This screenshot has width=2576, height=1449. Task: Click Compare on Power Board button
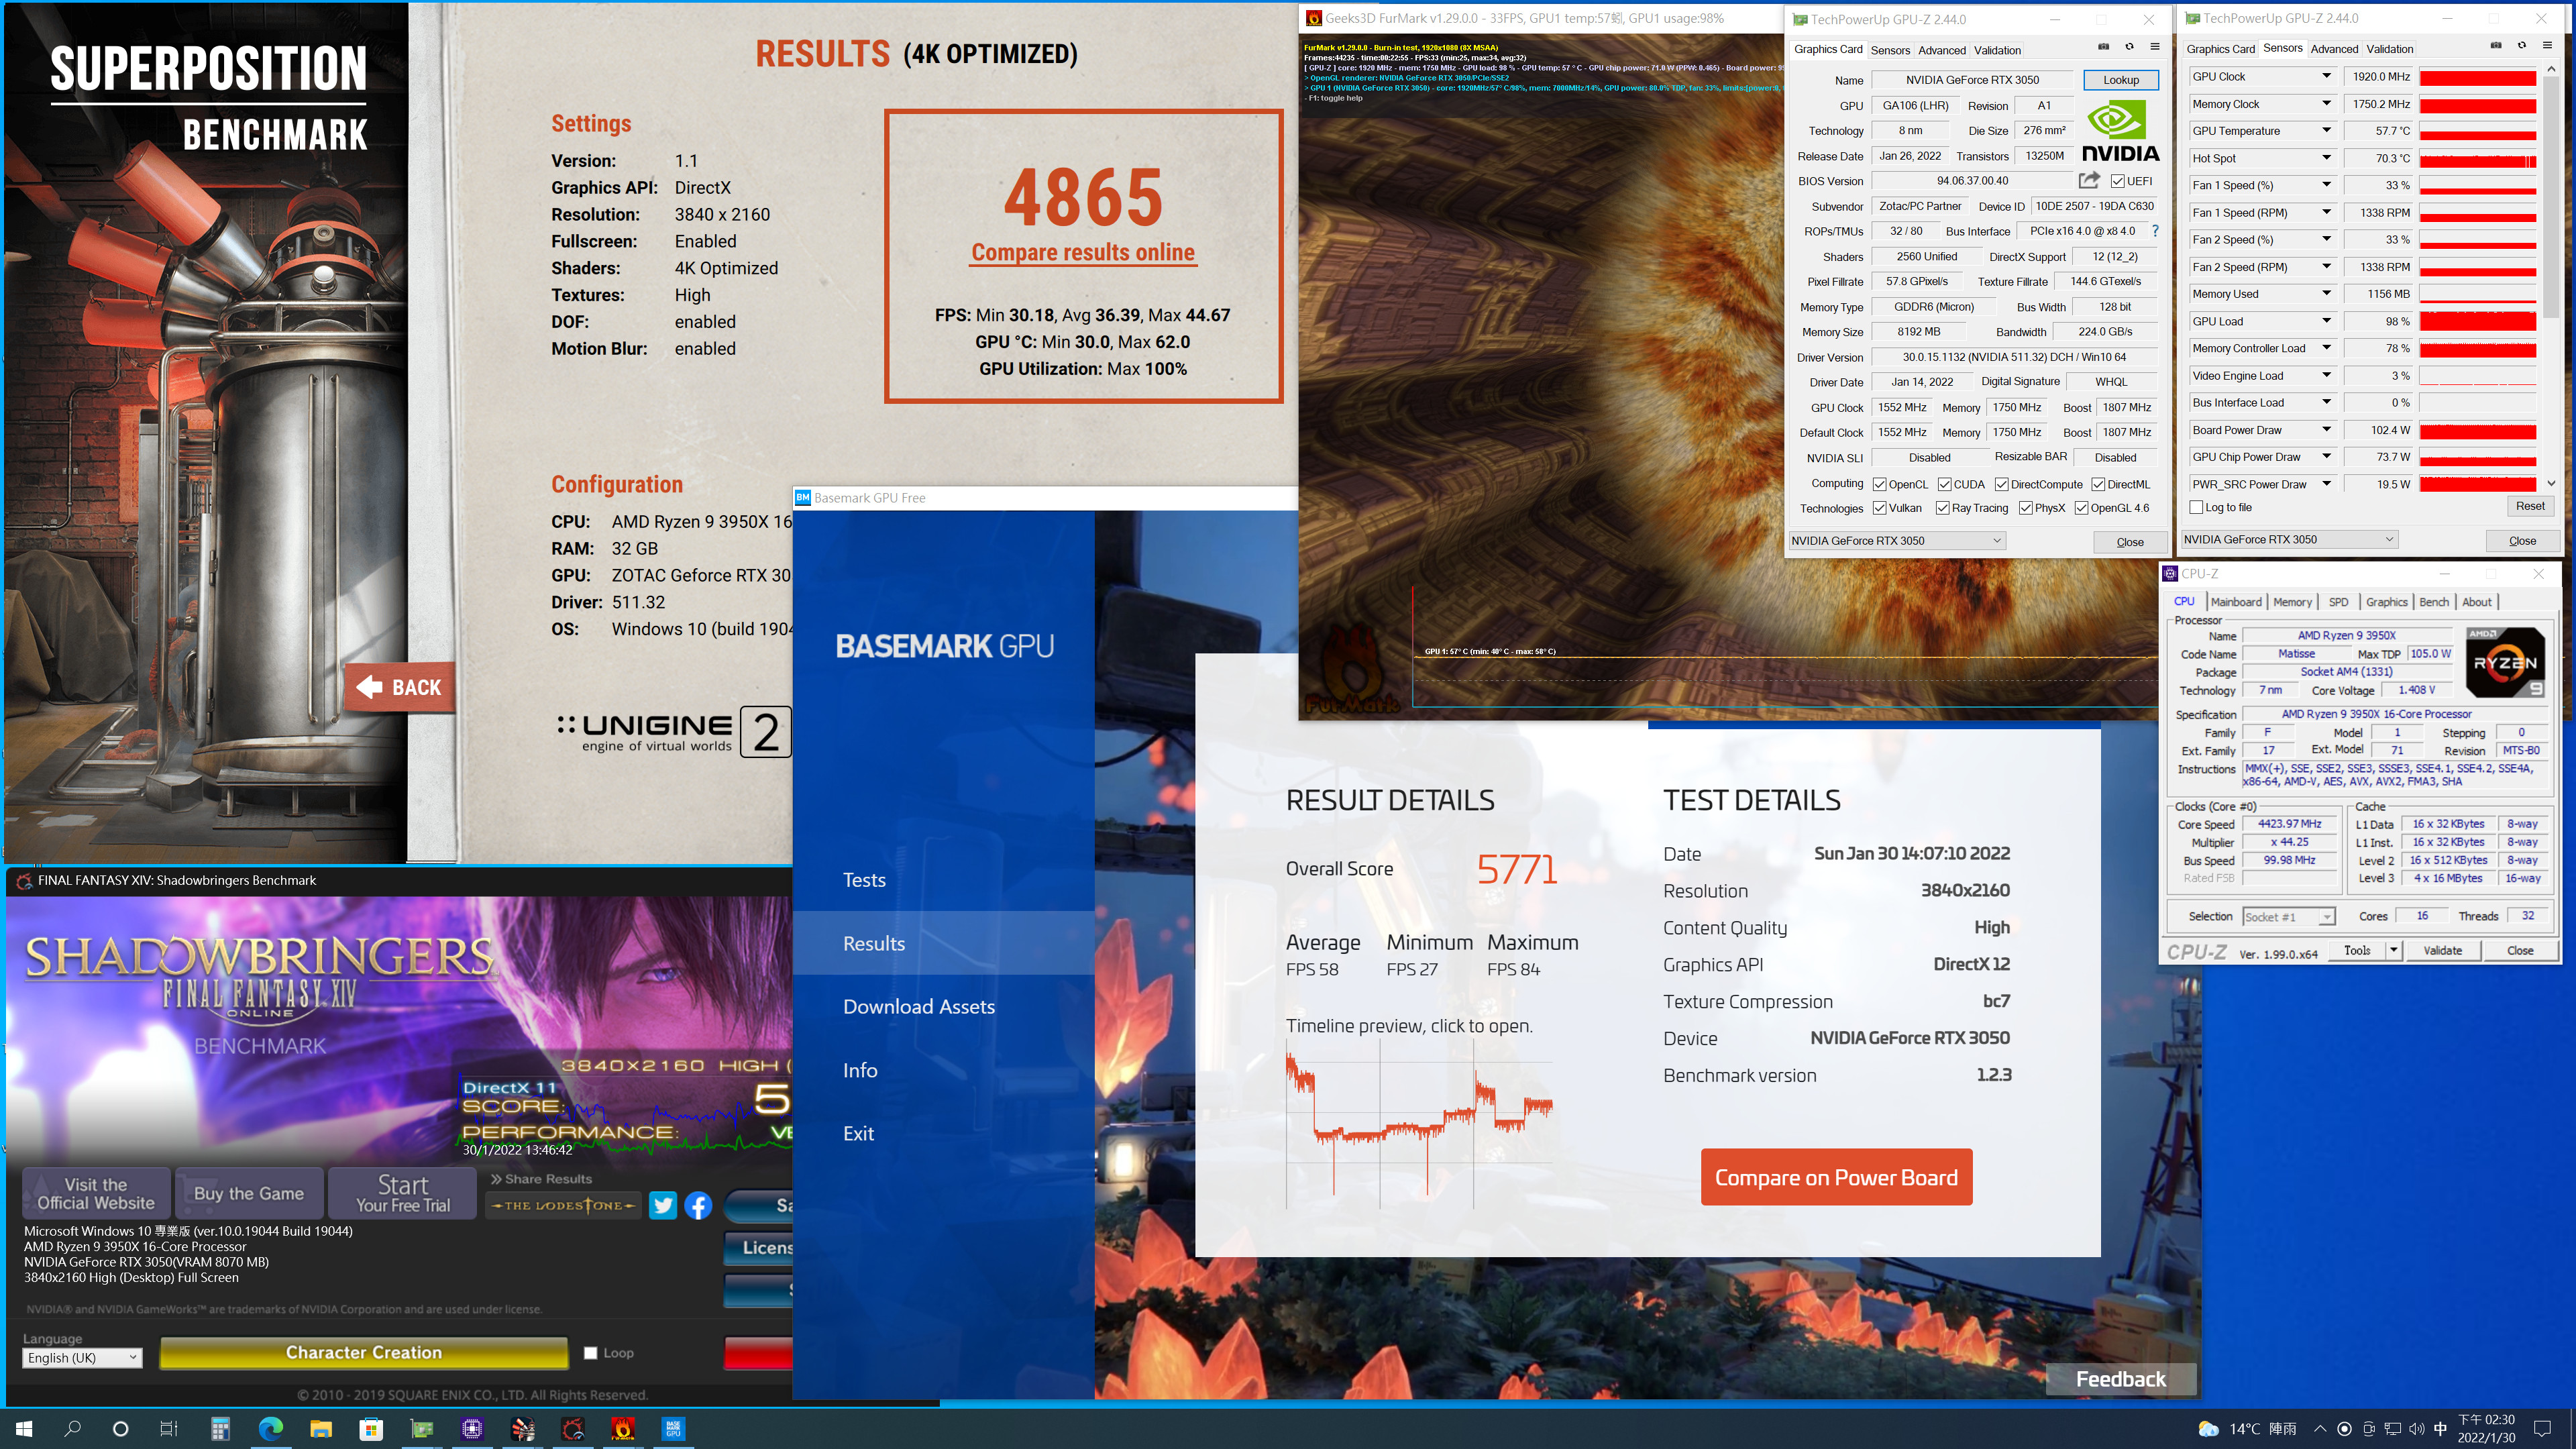tap(1836, 1177)
